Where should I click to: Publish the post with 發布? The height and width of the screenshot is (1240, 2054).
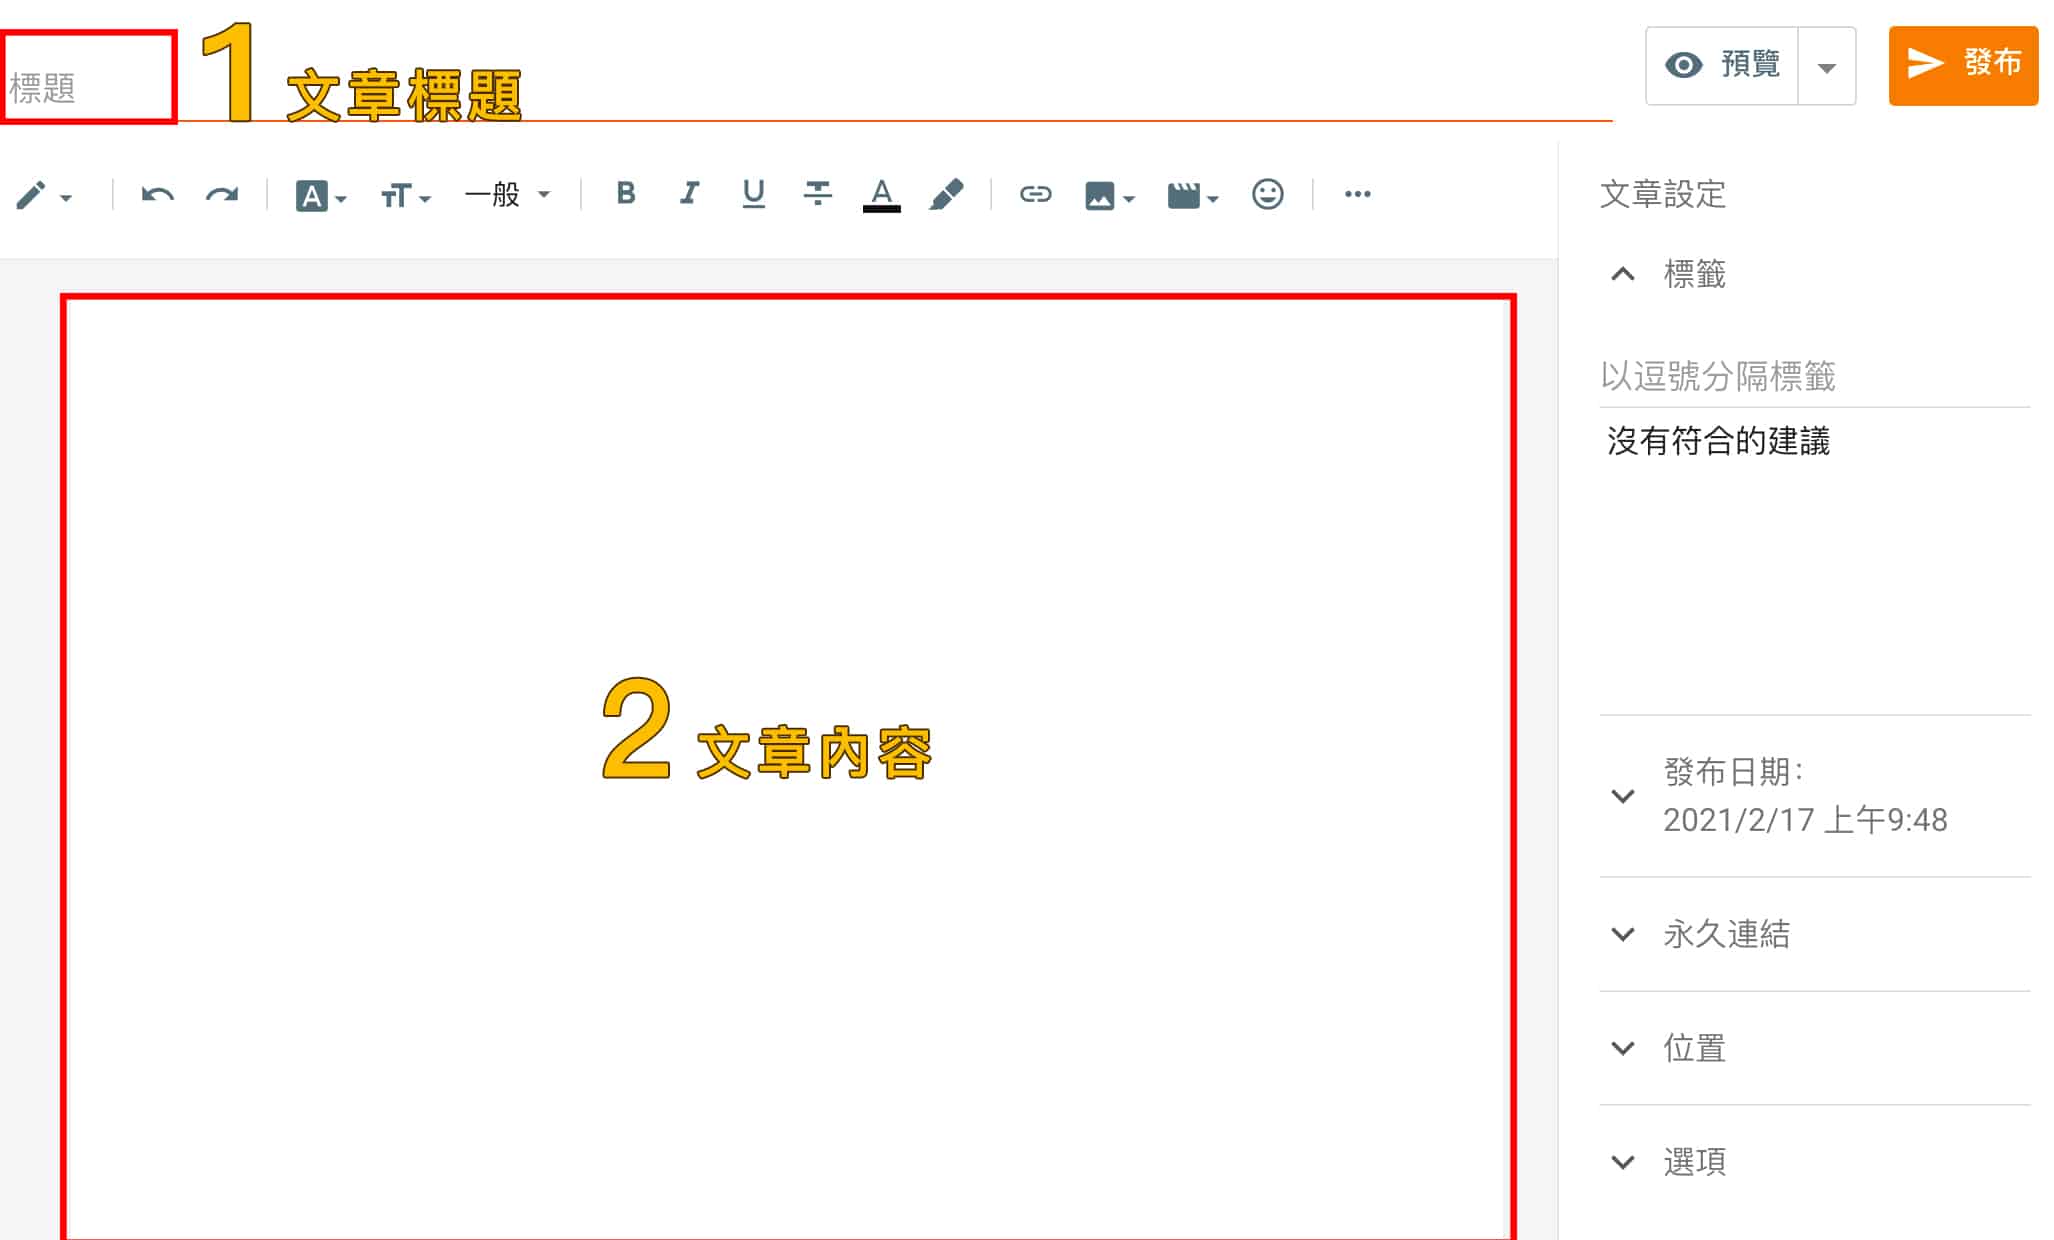click(x=1963, y=65)
